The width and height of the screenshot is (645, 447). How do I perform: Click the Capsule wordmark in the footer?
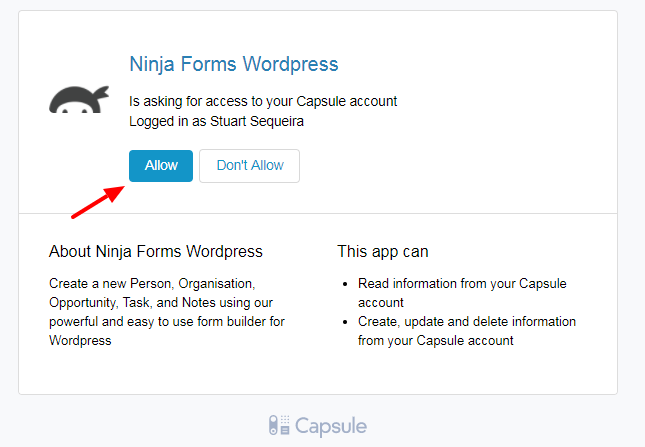tap(331, 426)
